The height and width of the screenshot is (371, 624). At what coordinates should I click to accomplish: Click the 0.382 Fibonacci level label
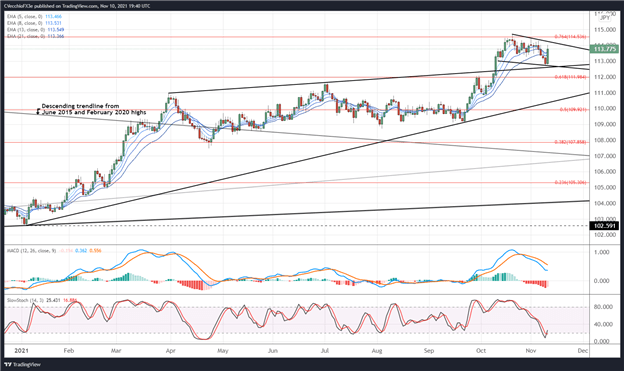pyautogui.click(x=570, y=142)
